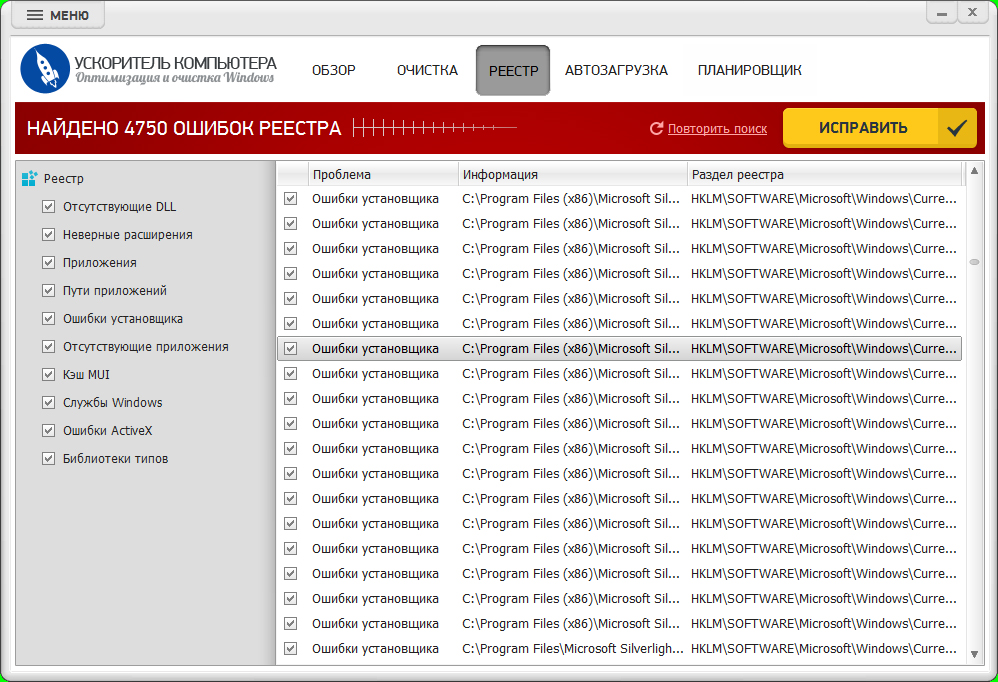Click the hamburger icon next to МЕНЮ
998x682 pixels.
[35, 15]
